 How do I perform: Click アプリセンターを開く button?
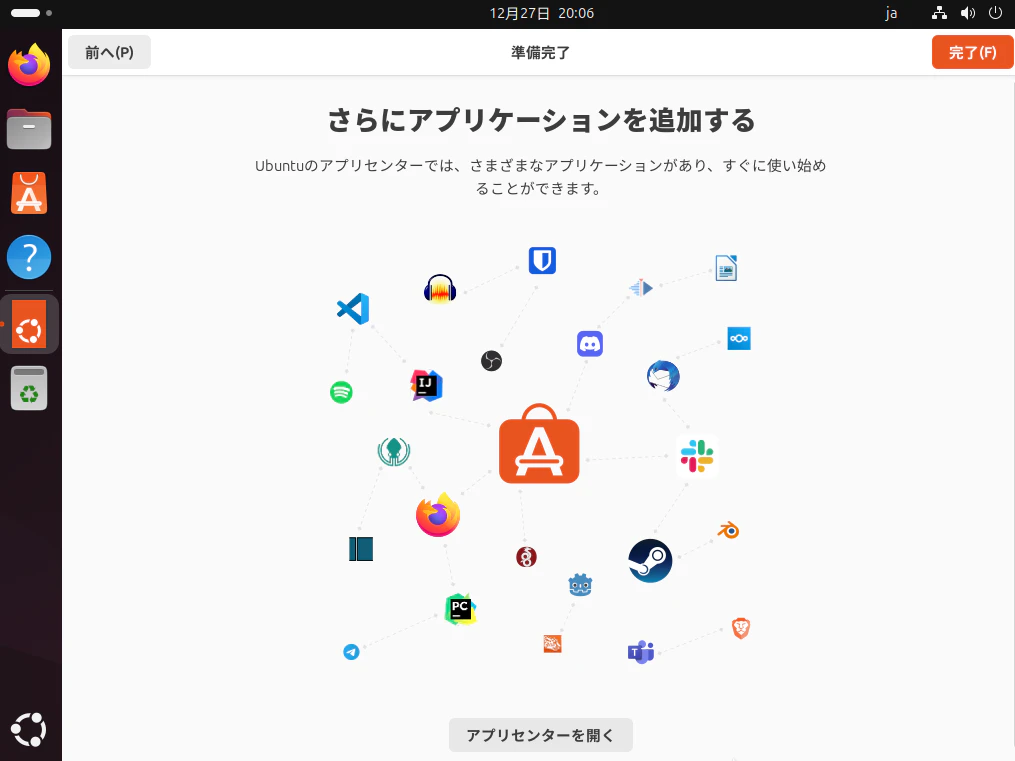coord(541,735)
